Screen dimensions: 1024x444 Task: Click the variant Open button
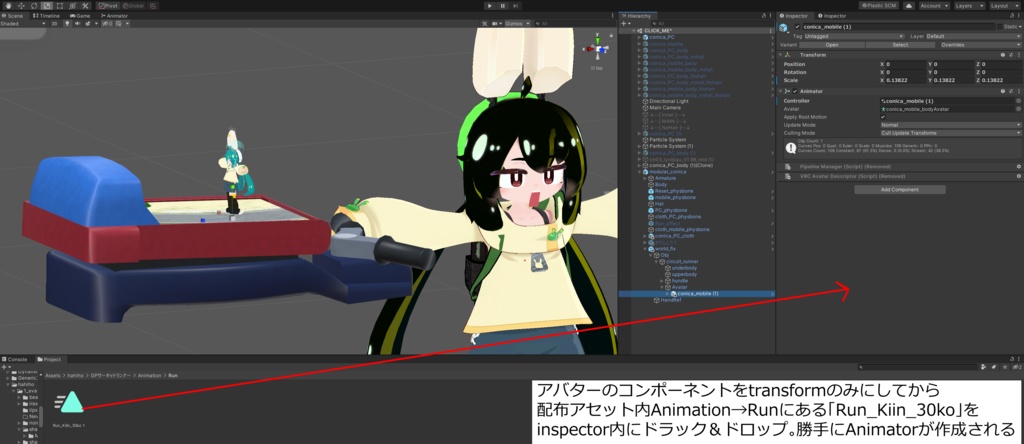coord(832,45)
